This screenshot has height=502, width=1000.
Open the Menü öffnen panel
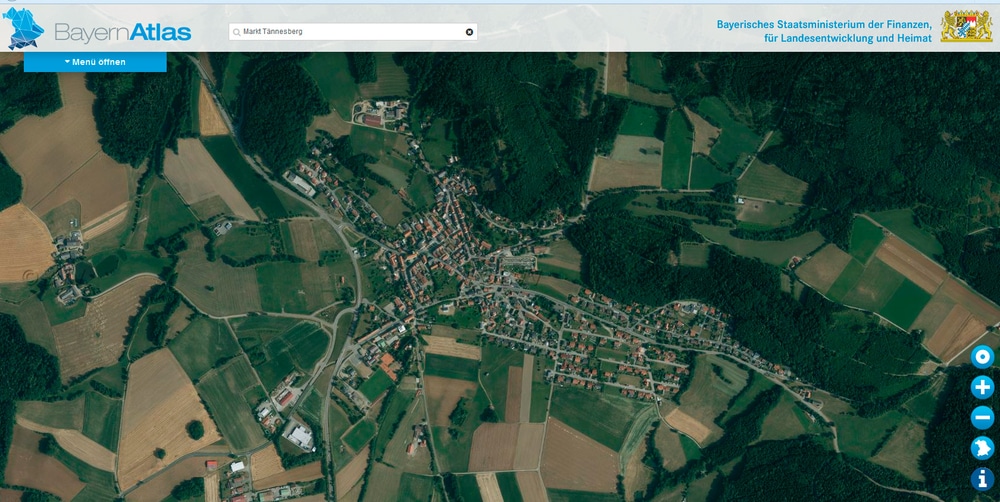click(96, 62)
